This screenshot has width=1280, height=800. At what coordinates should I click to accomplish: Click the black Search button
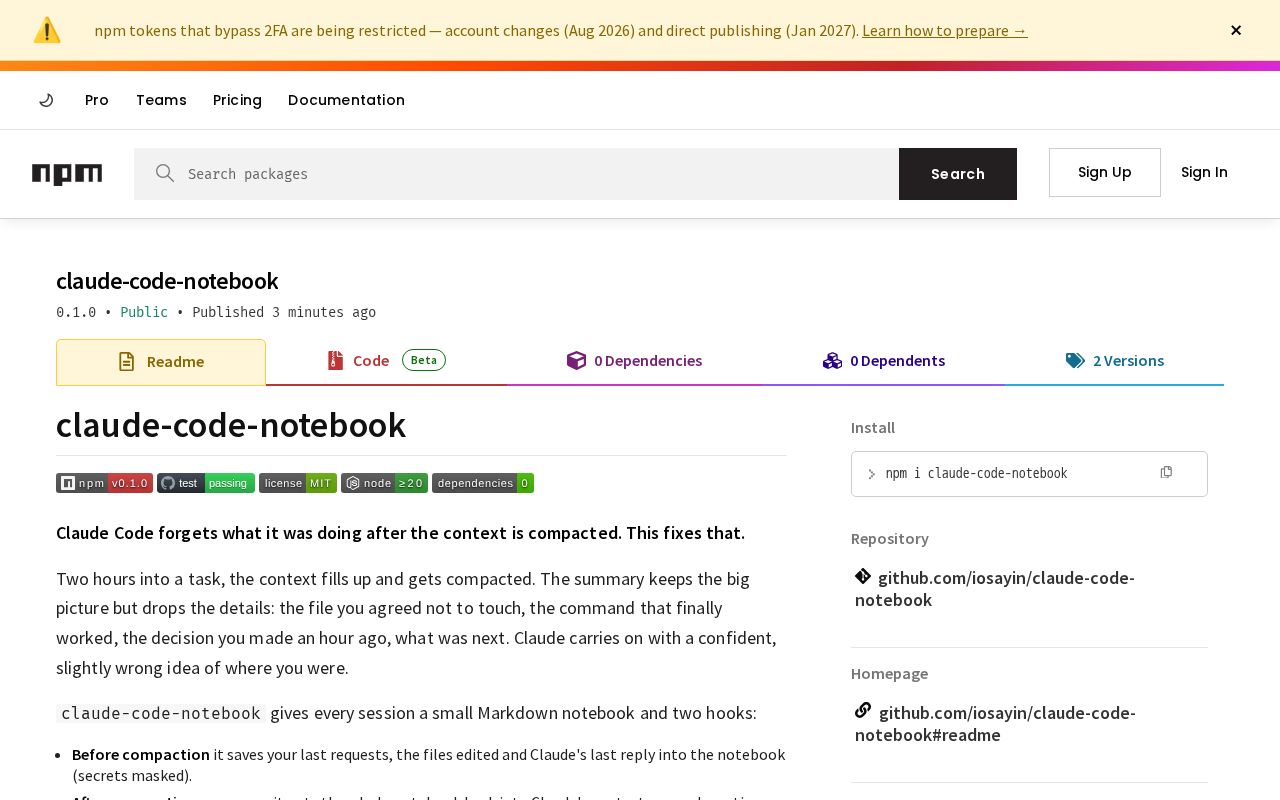point(958,174)
